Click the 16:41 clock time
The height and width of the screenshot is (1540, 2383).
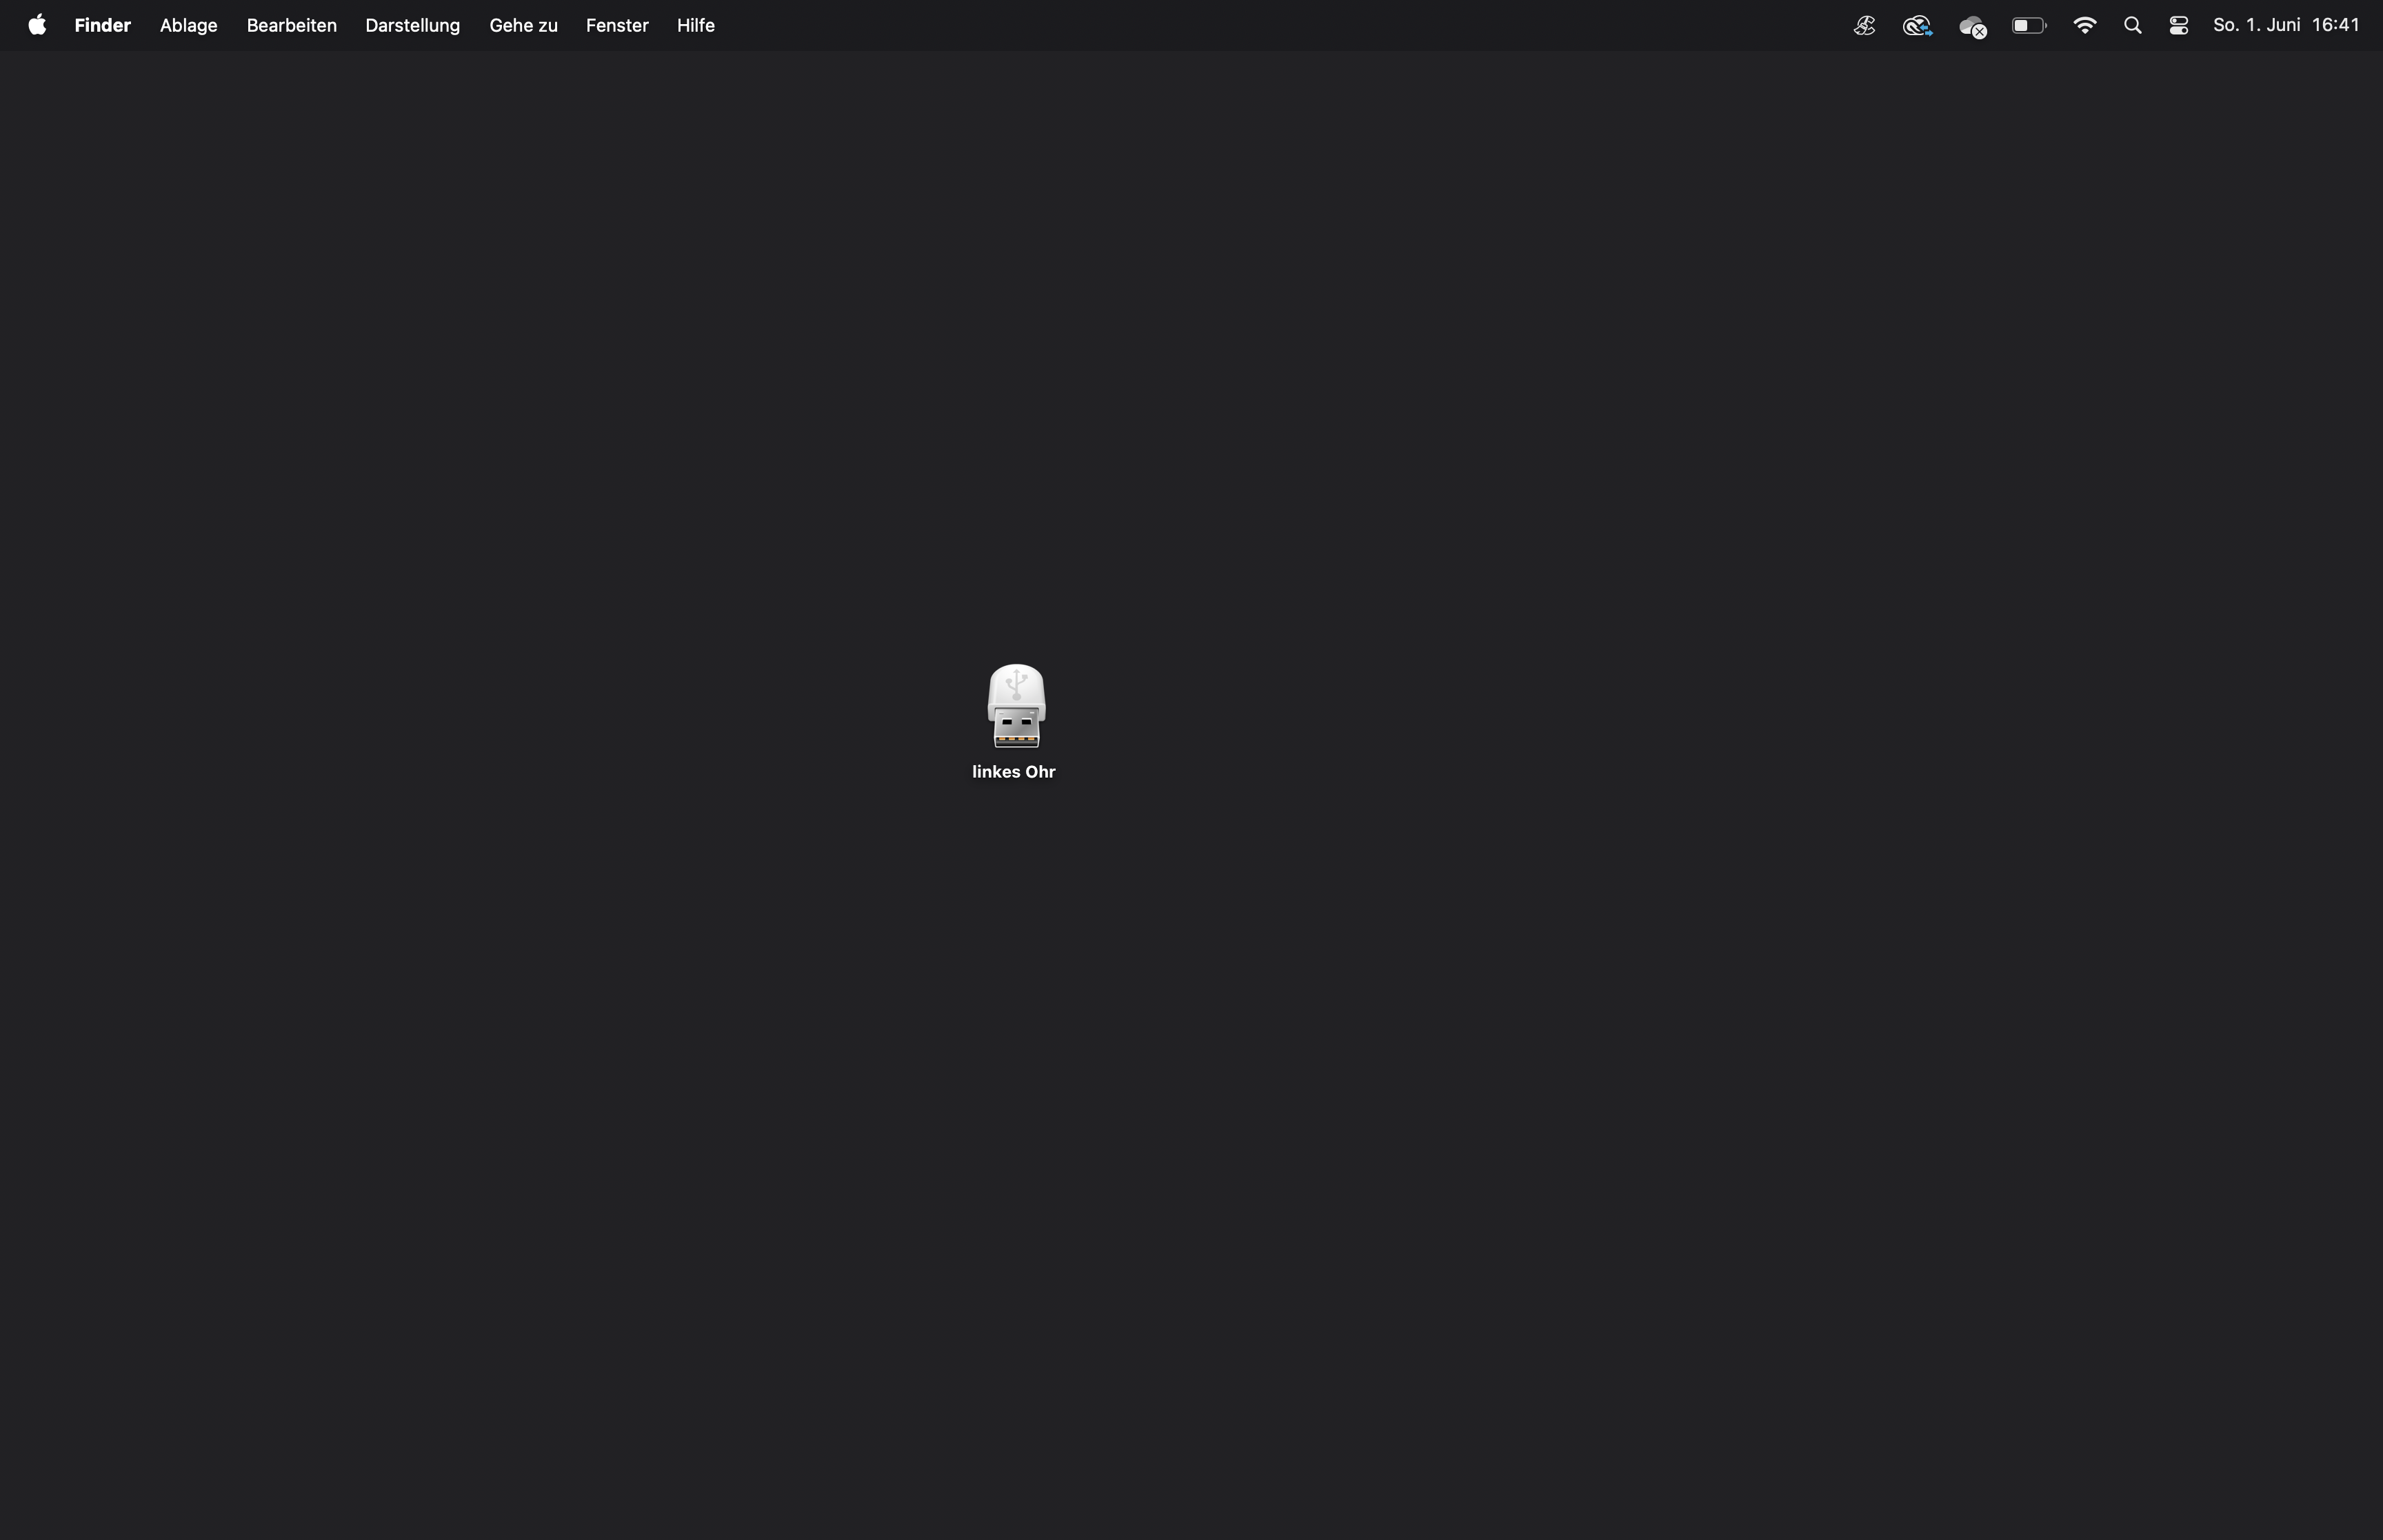point(2335,25)
